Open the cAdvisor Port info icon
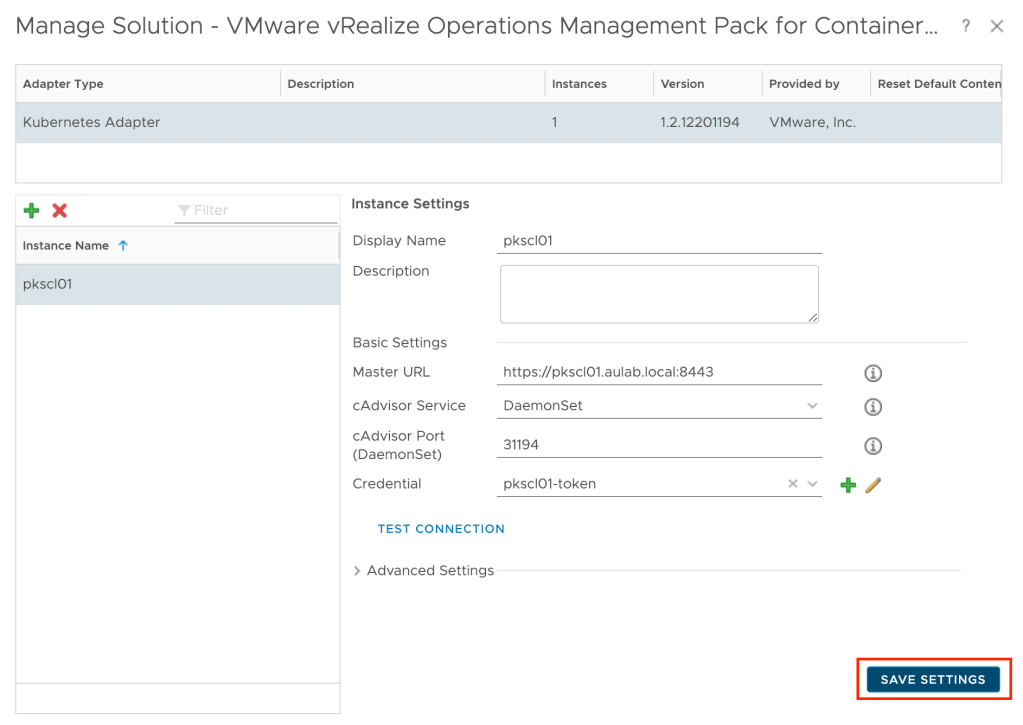The image size is (1023, 725). 872,446
